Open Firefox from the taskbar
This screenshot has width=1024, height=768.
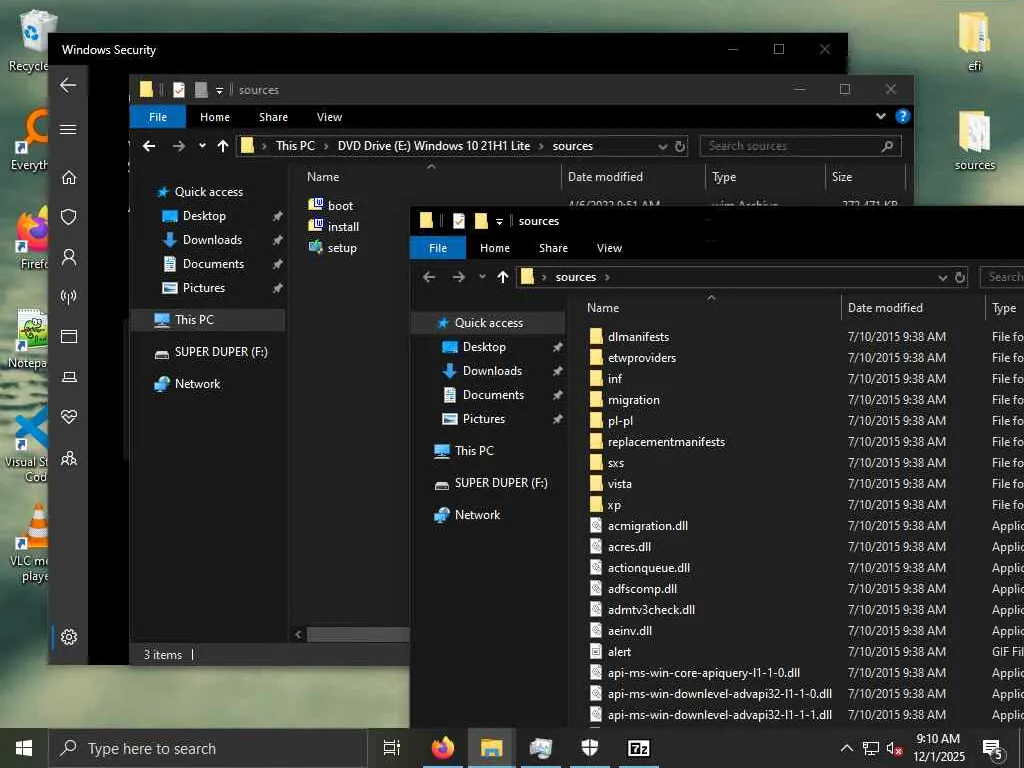pyautogui.click(x=442, y=748)
